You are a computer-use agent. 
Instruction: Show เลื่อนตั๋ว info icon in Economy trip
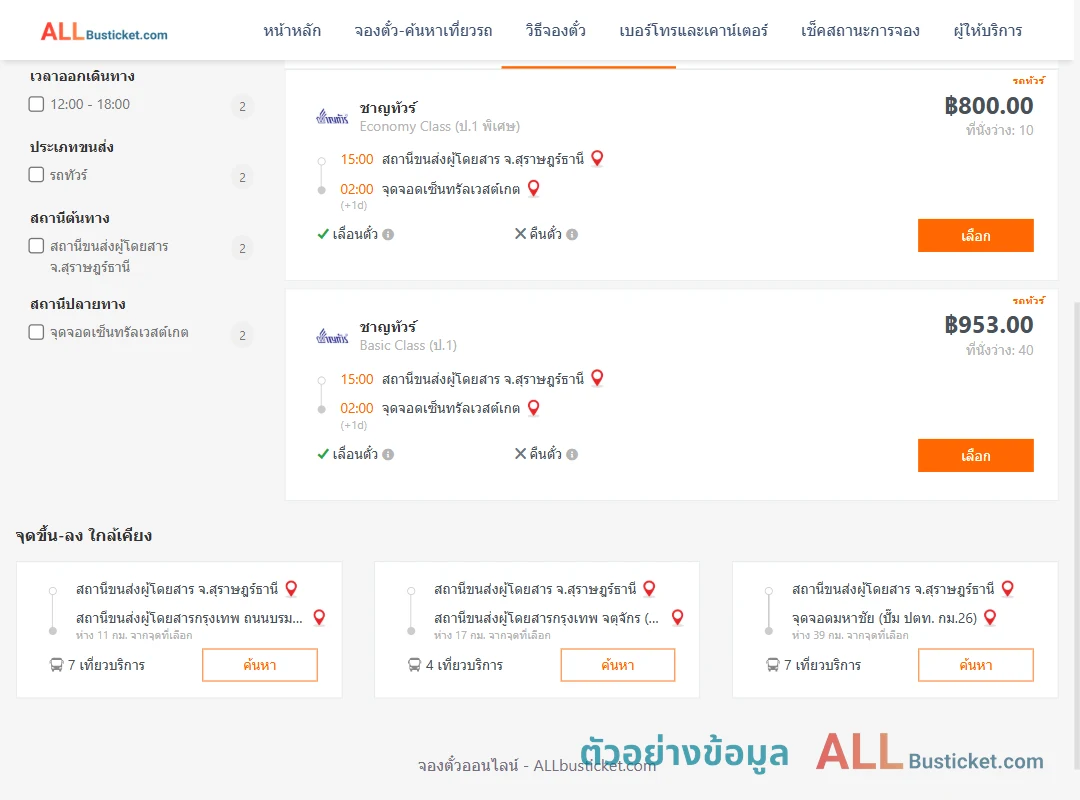(388, 234)
